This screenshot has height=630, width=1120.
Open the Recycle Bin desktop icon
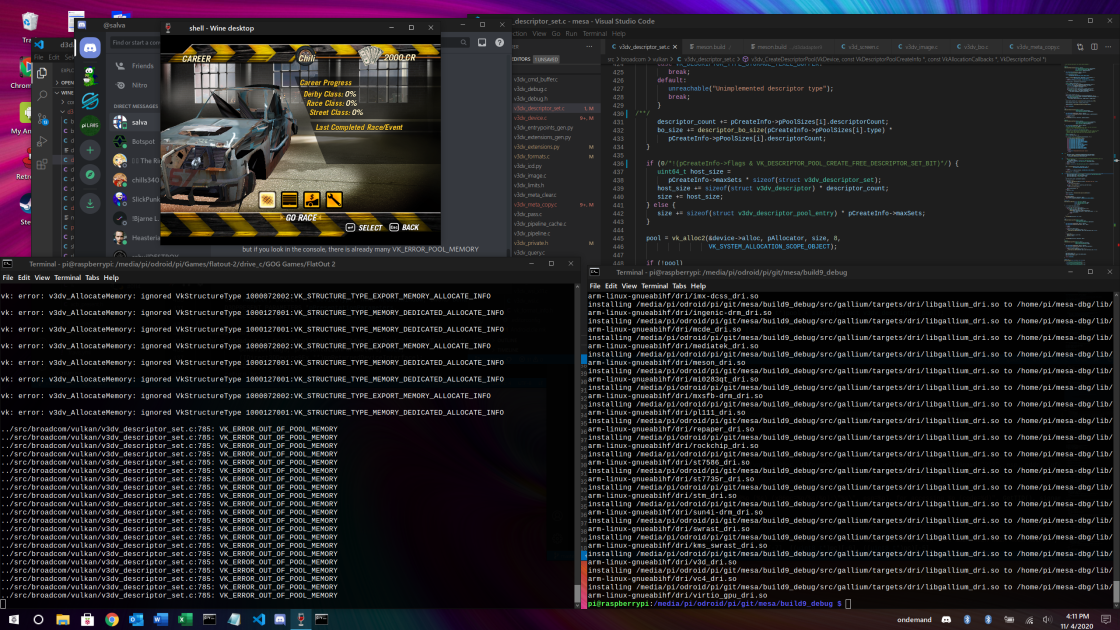(30, 22)
